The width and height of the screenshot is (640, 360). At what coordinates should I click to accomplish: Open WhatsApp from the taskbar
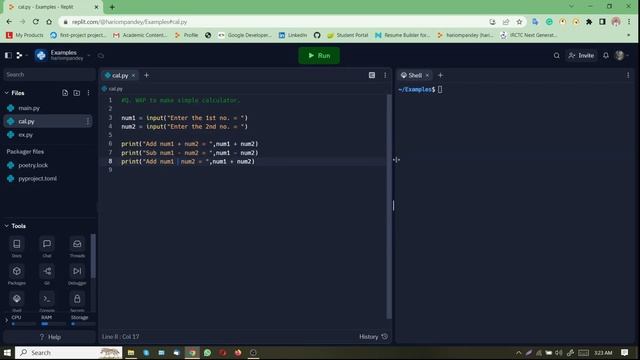[x=207, y=353]
